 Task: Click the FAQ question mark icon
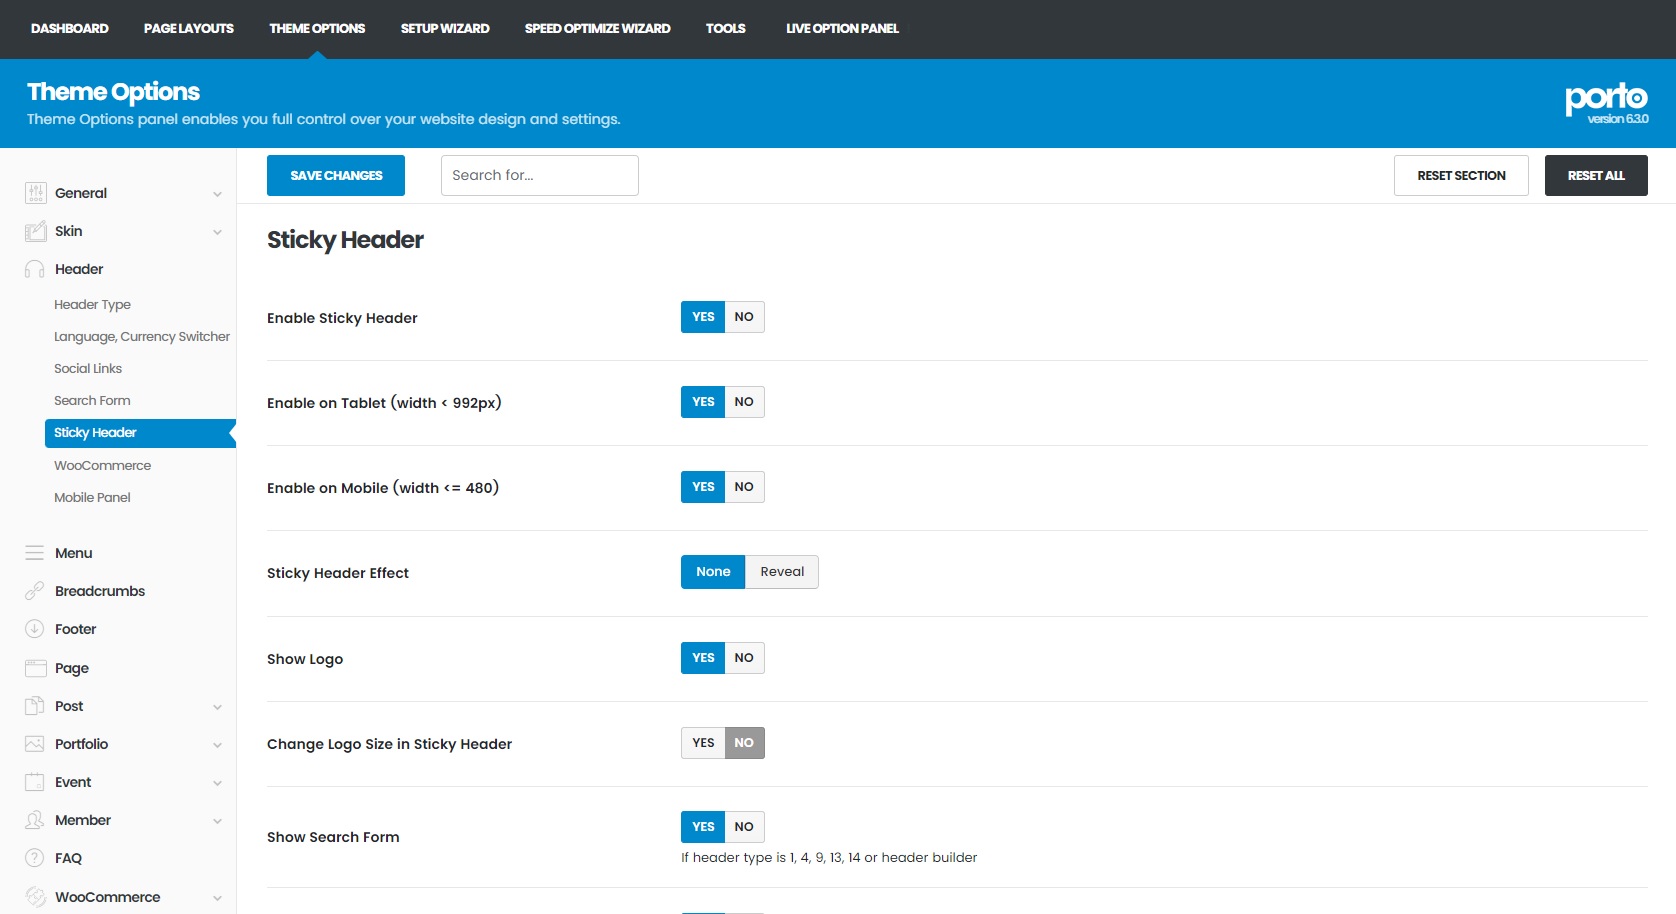pyautogui.click(x=34, y=857)
